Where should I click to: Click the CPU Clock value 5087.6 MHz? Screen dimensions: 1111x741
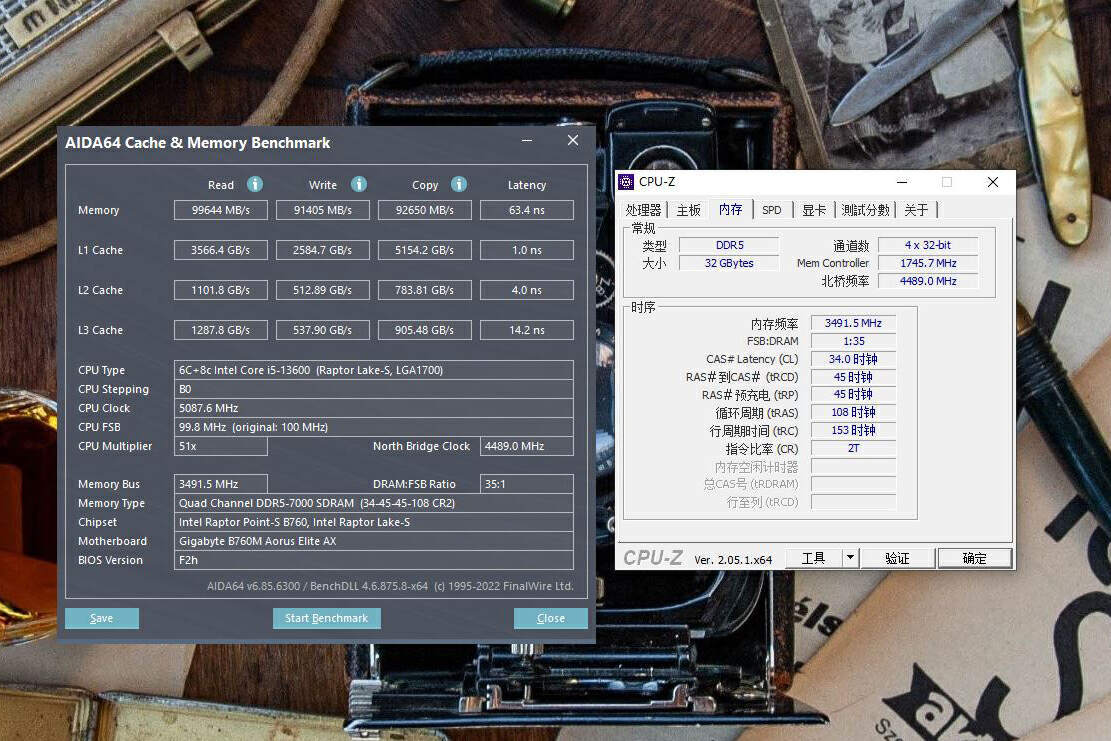click(x=373, y=408)
